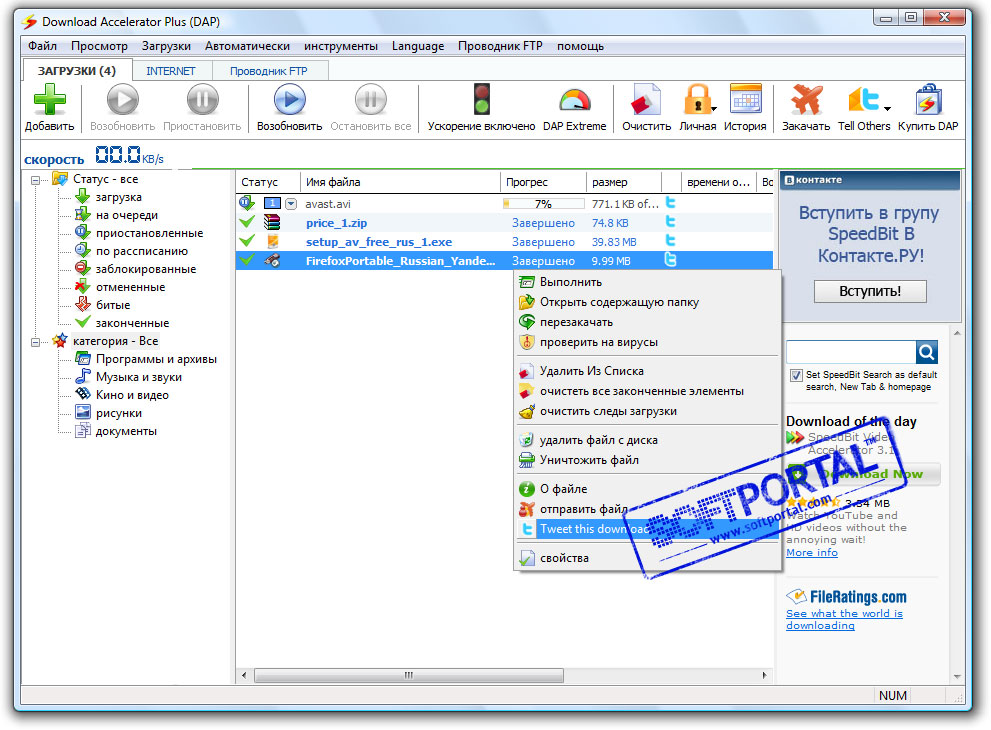Select законченные tree item
This screenshot has height=730, width=991.
pos(132,323)
